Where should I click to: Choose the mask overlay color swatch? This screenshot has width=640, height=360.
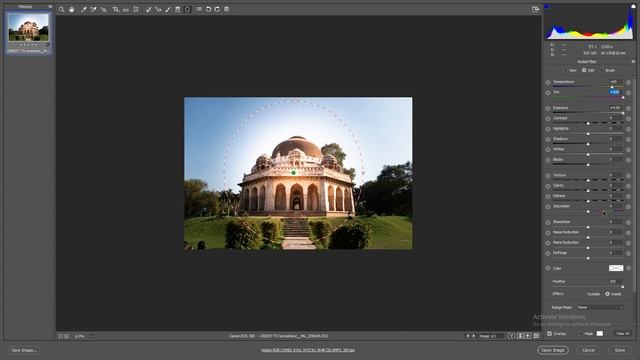click(600, 333)
